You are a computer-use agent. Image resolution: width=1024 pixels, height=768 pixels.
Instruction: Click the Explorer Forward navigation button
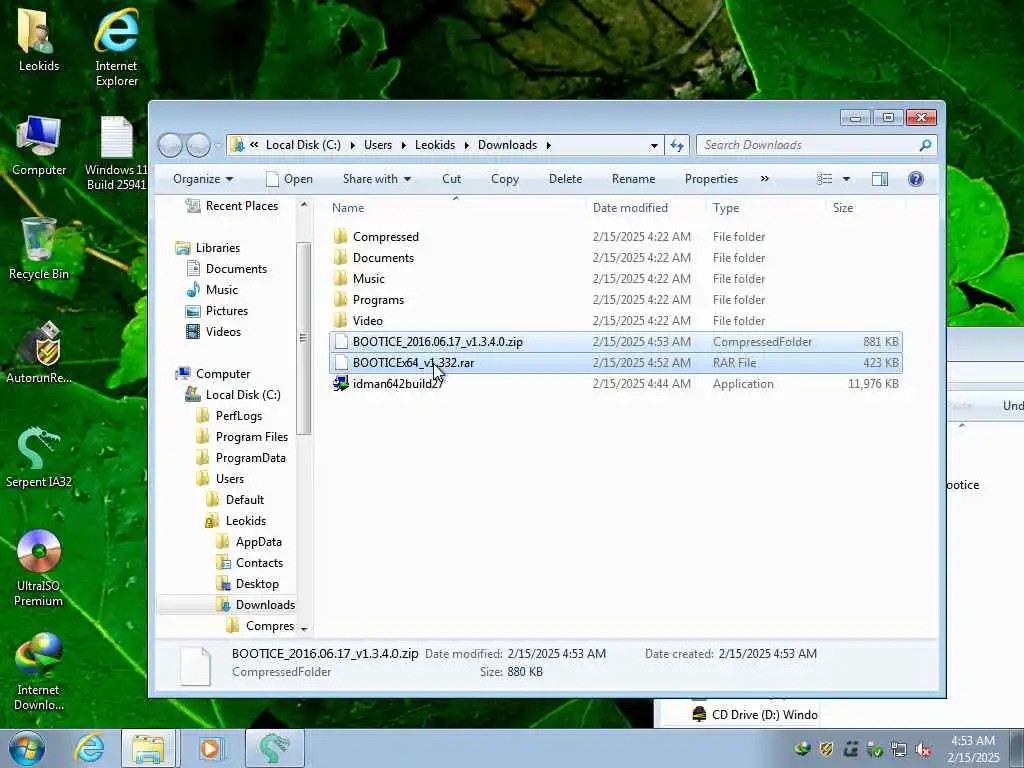[198, 145]
